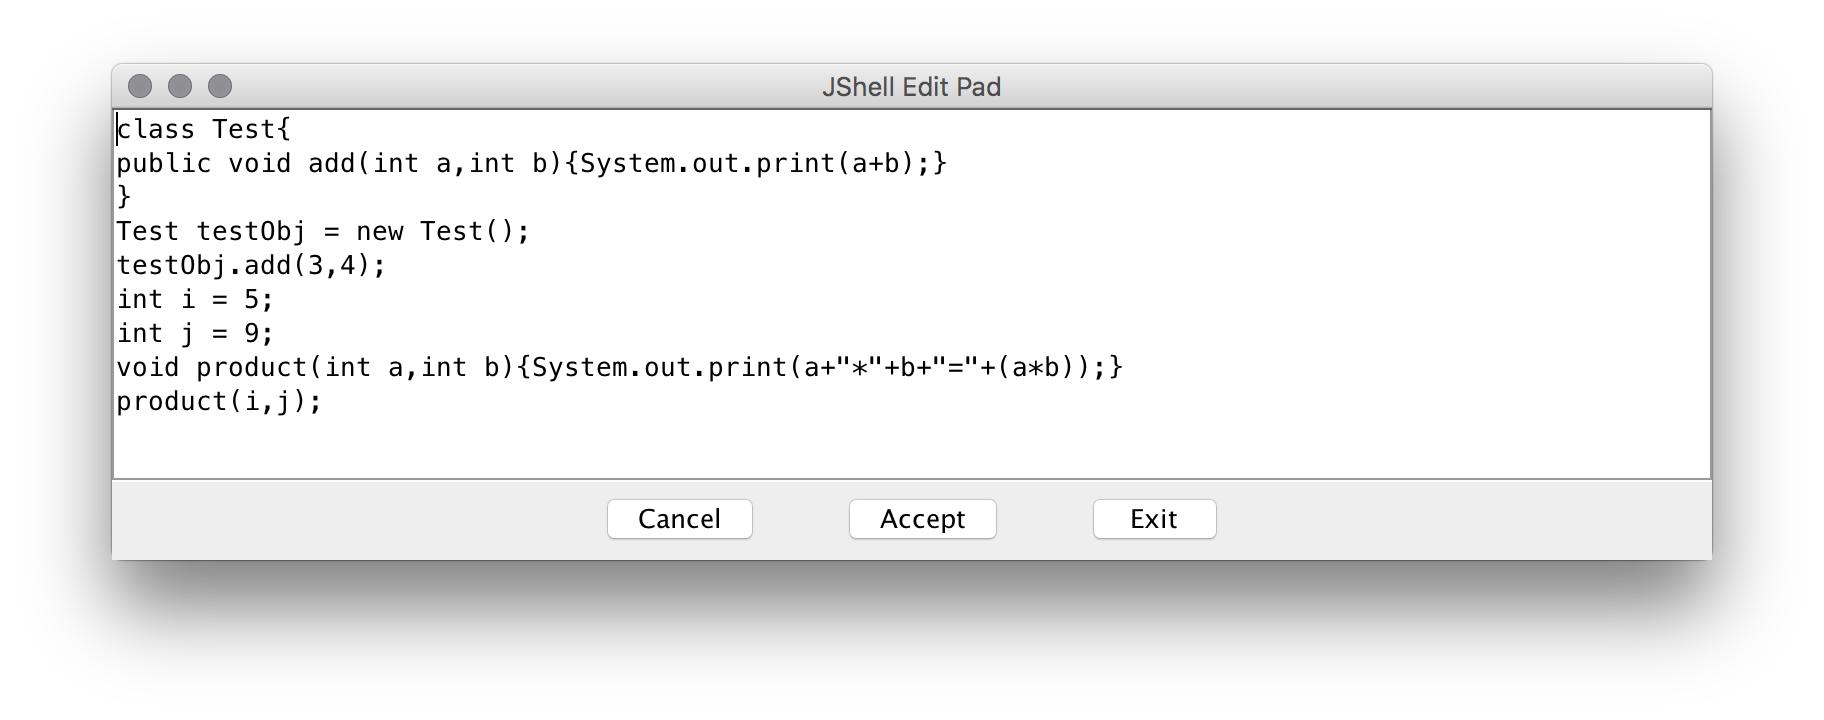Click the Cancel button

click(679, 519)
